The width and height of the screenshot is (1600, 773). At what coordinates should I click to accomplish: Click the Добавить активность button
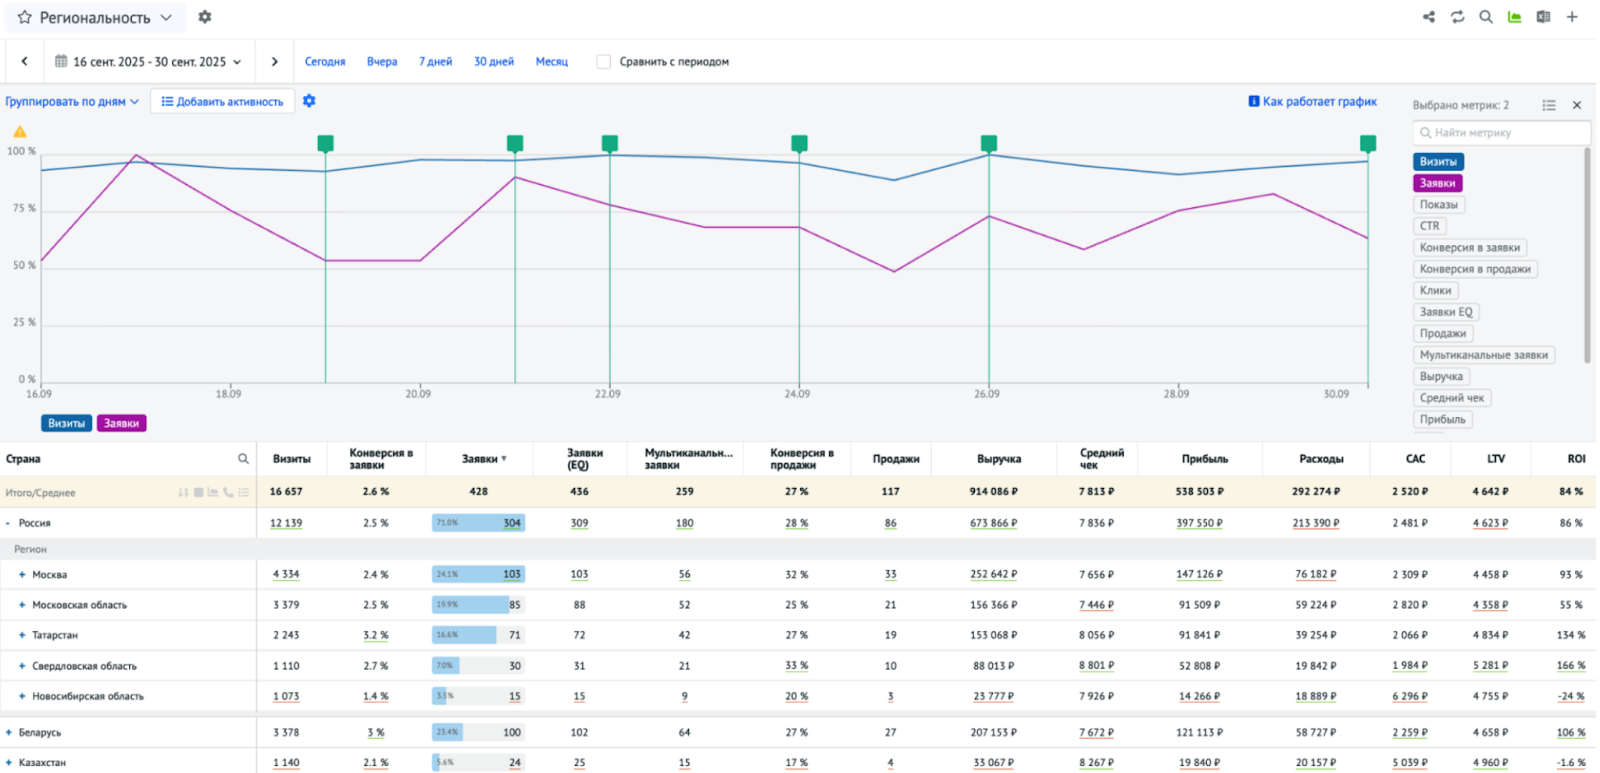tap(222, 102)
